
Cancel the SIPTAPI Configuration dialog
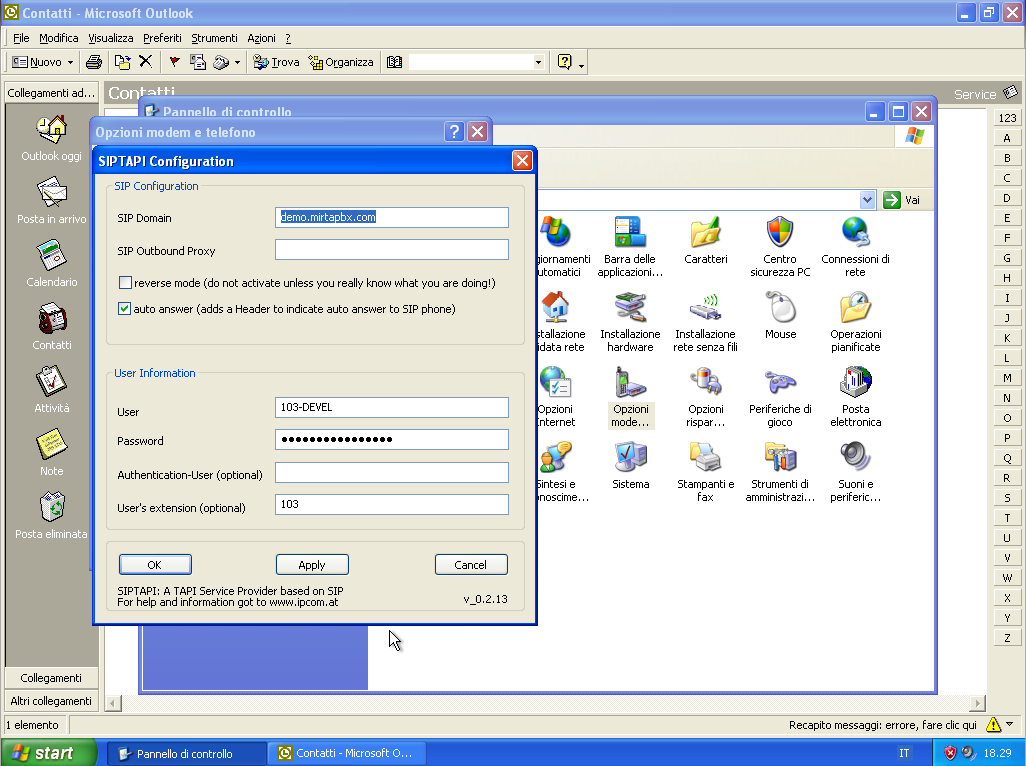tap(471, 565)
